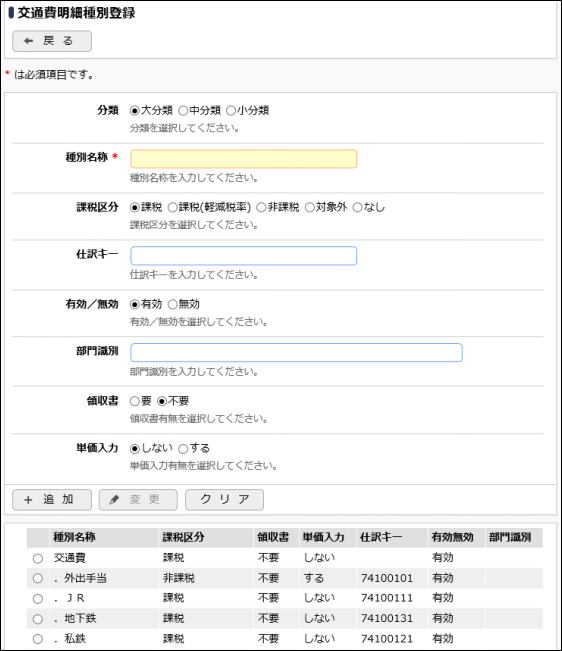This screenshot has height=651, width=562.
Task: Select the 中分類 radio option
Action: coord(183,111)
